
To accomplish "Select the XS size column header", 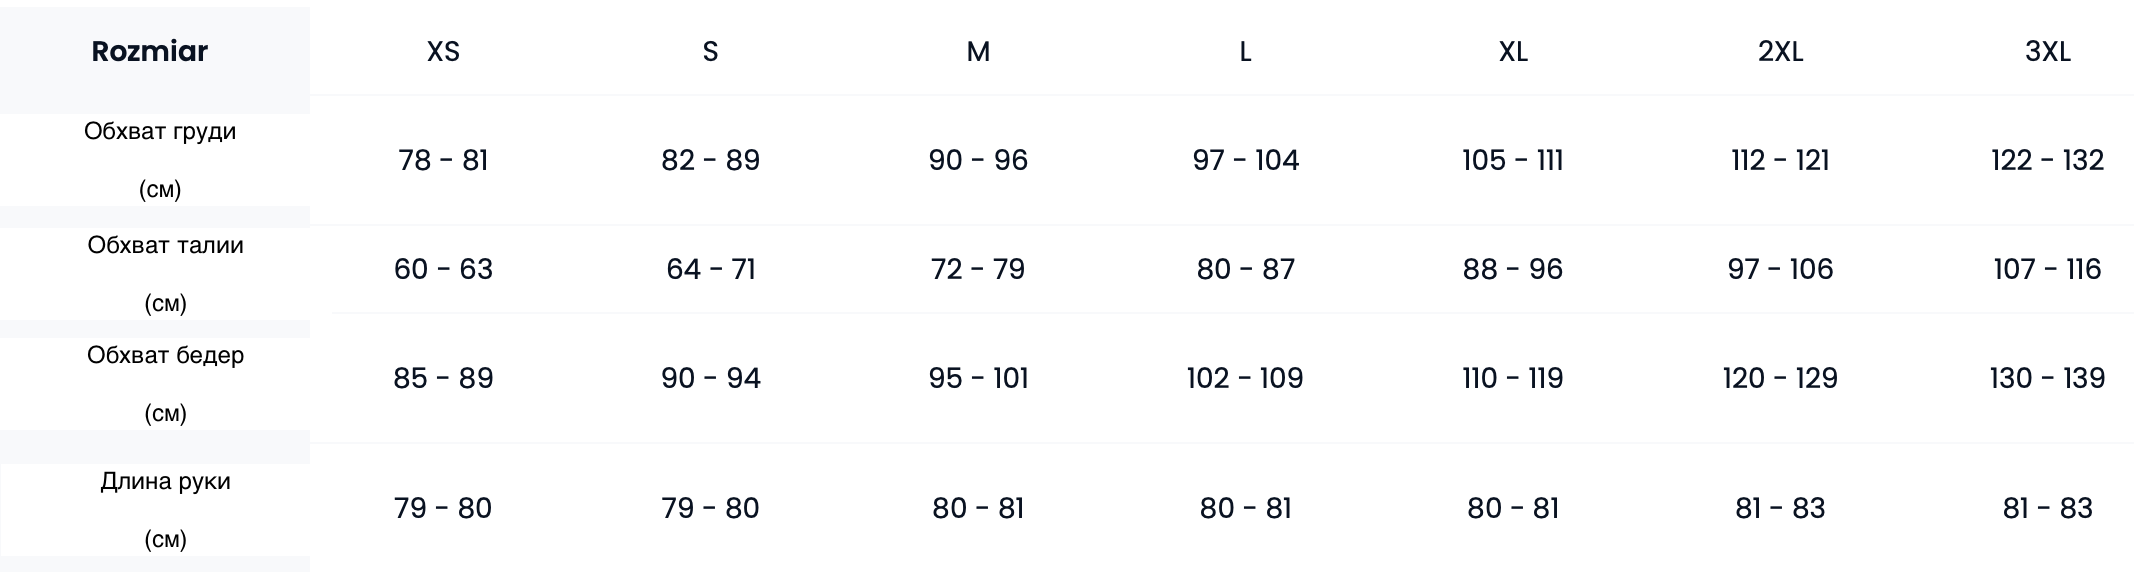I will (443, 52).
